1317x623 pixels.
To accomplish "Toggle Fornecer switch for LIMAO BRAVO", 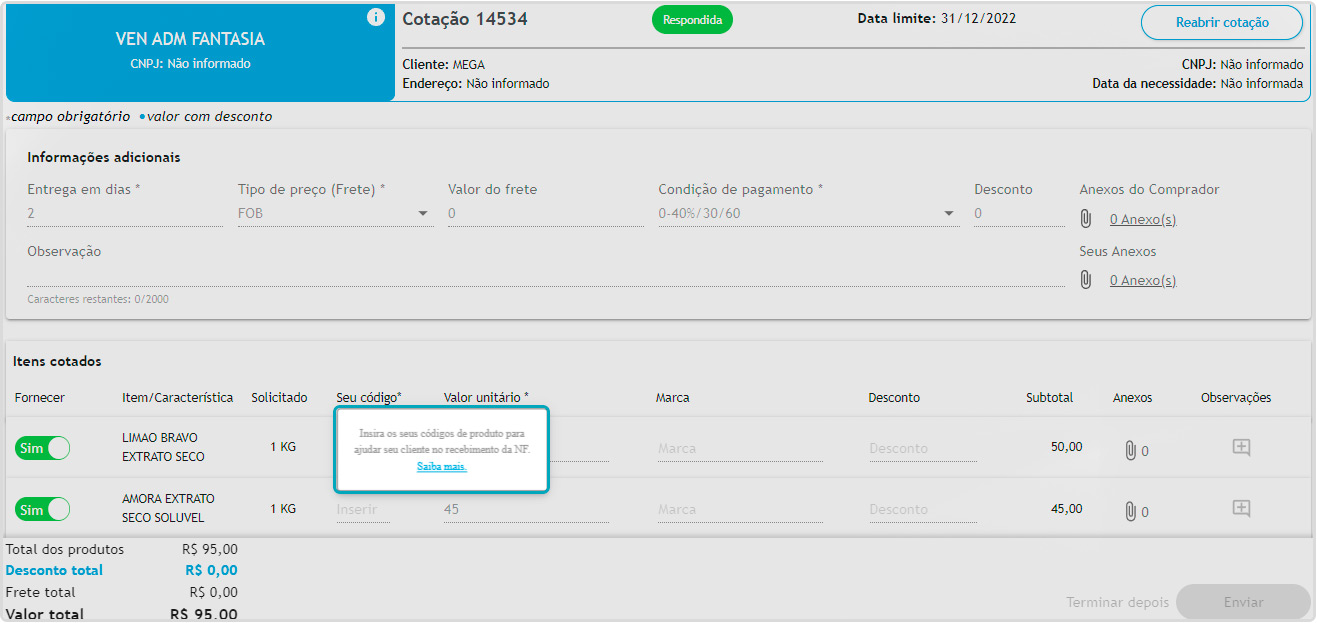I will coord(42,448).
